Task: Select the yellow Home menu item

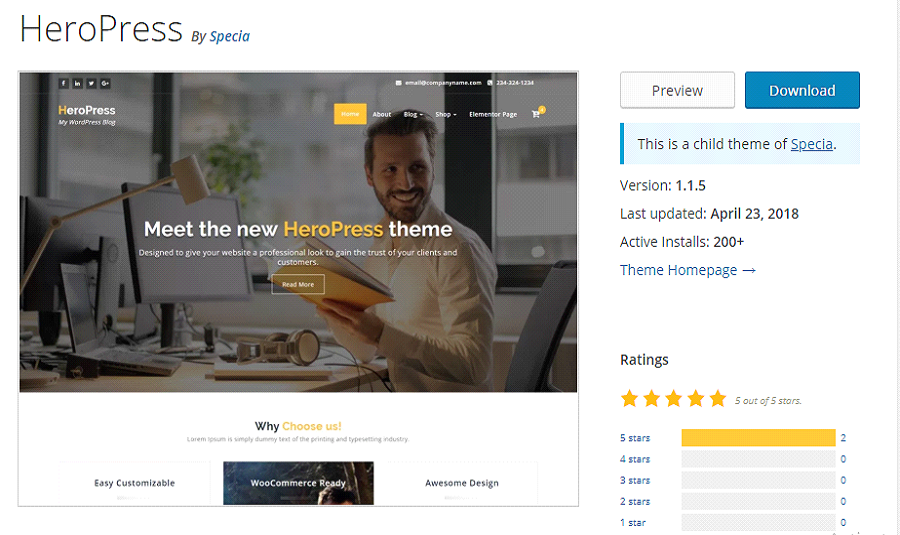Action: pos(350,114)
